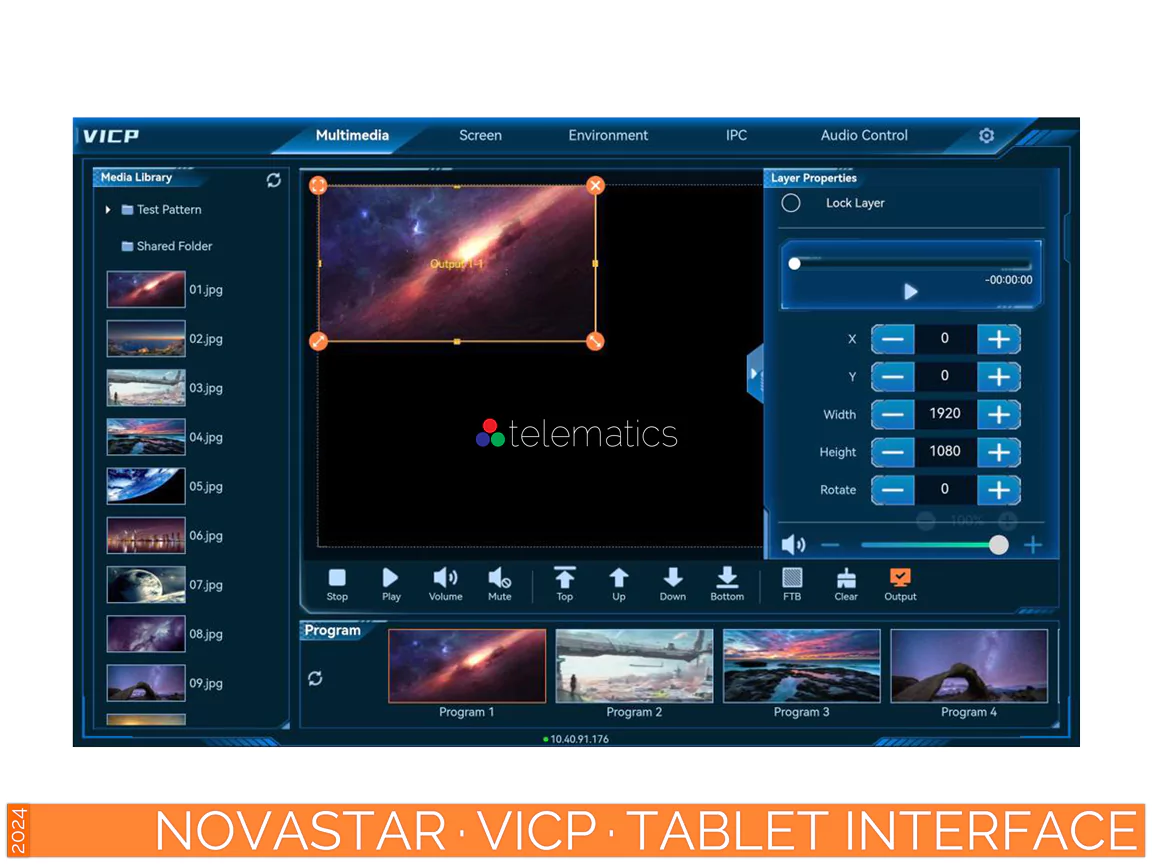Increase the Width value with plus
1152x864 pixels.
pos(998,414)
